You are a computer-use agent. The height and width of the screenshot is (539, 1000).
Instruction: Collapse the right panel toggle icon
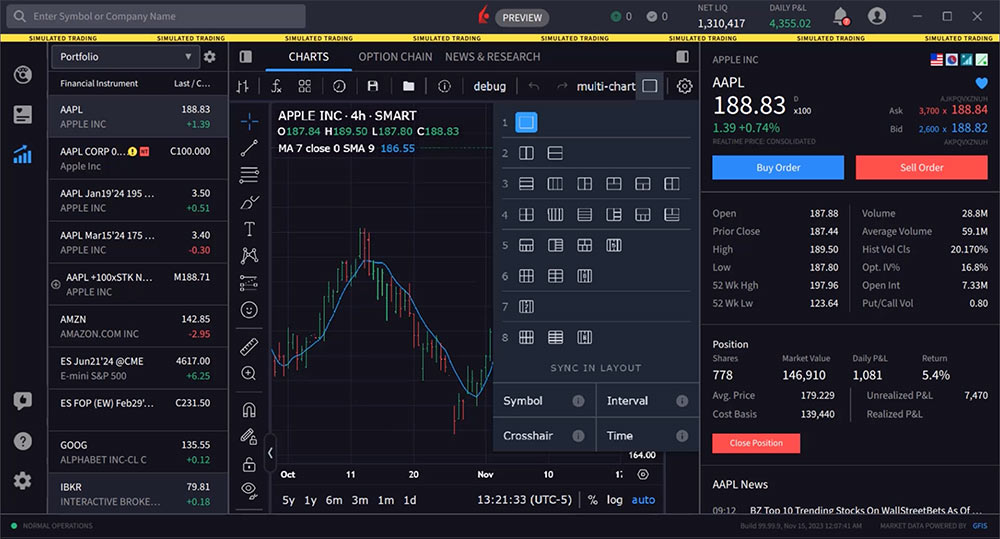pos(682,57)
